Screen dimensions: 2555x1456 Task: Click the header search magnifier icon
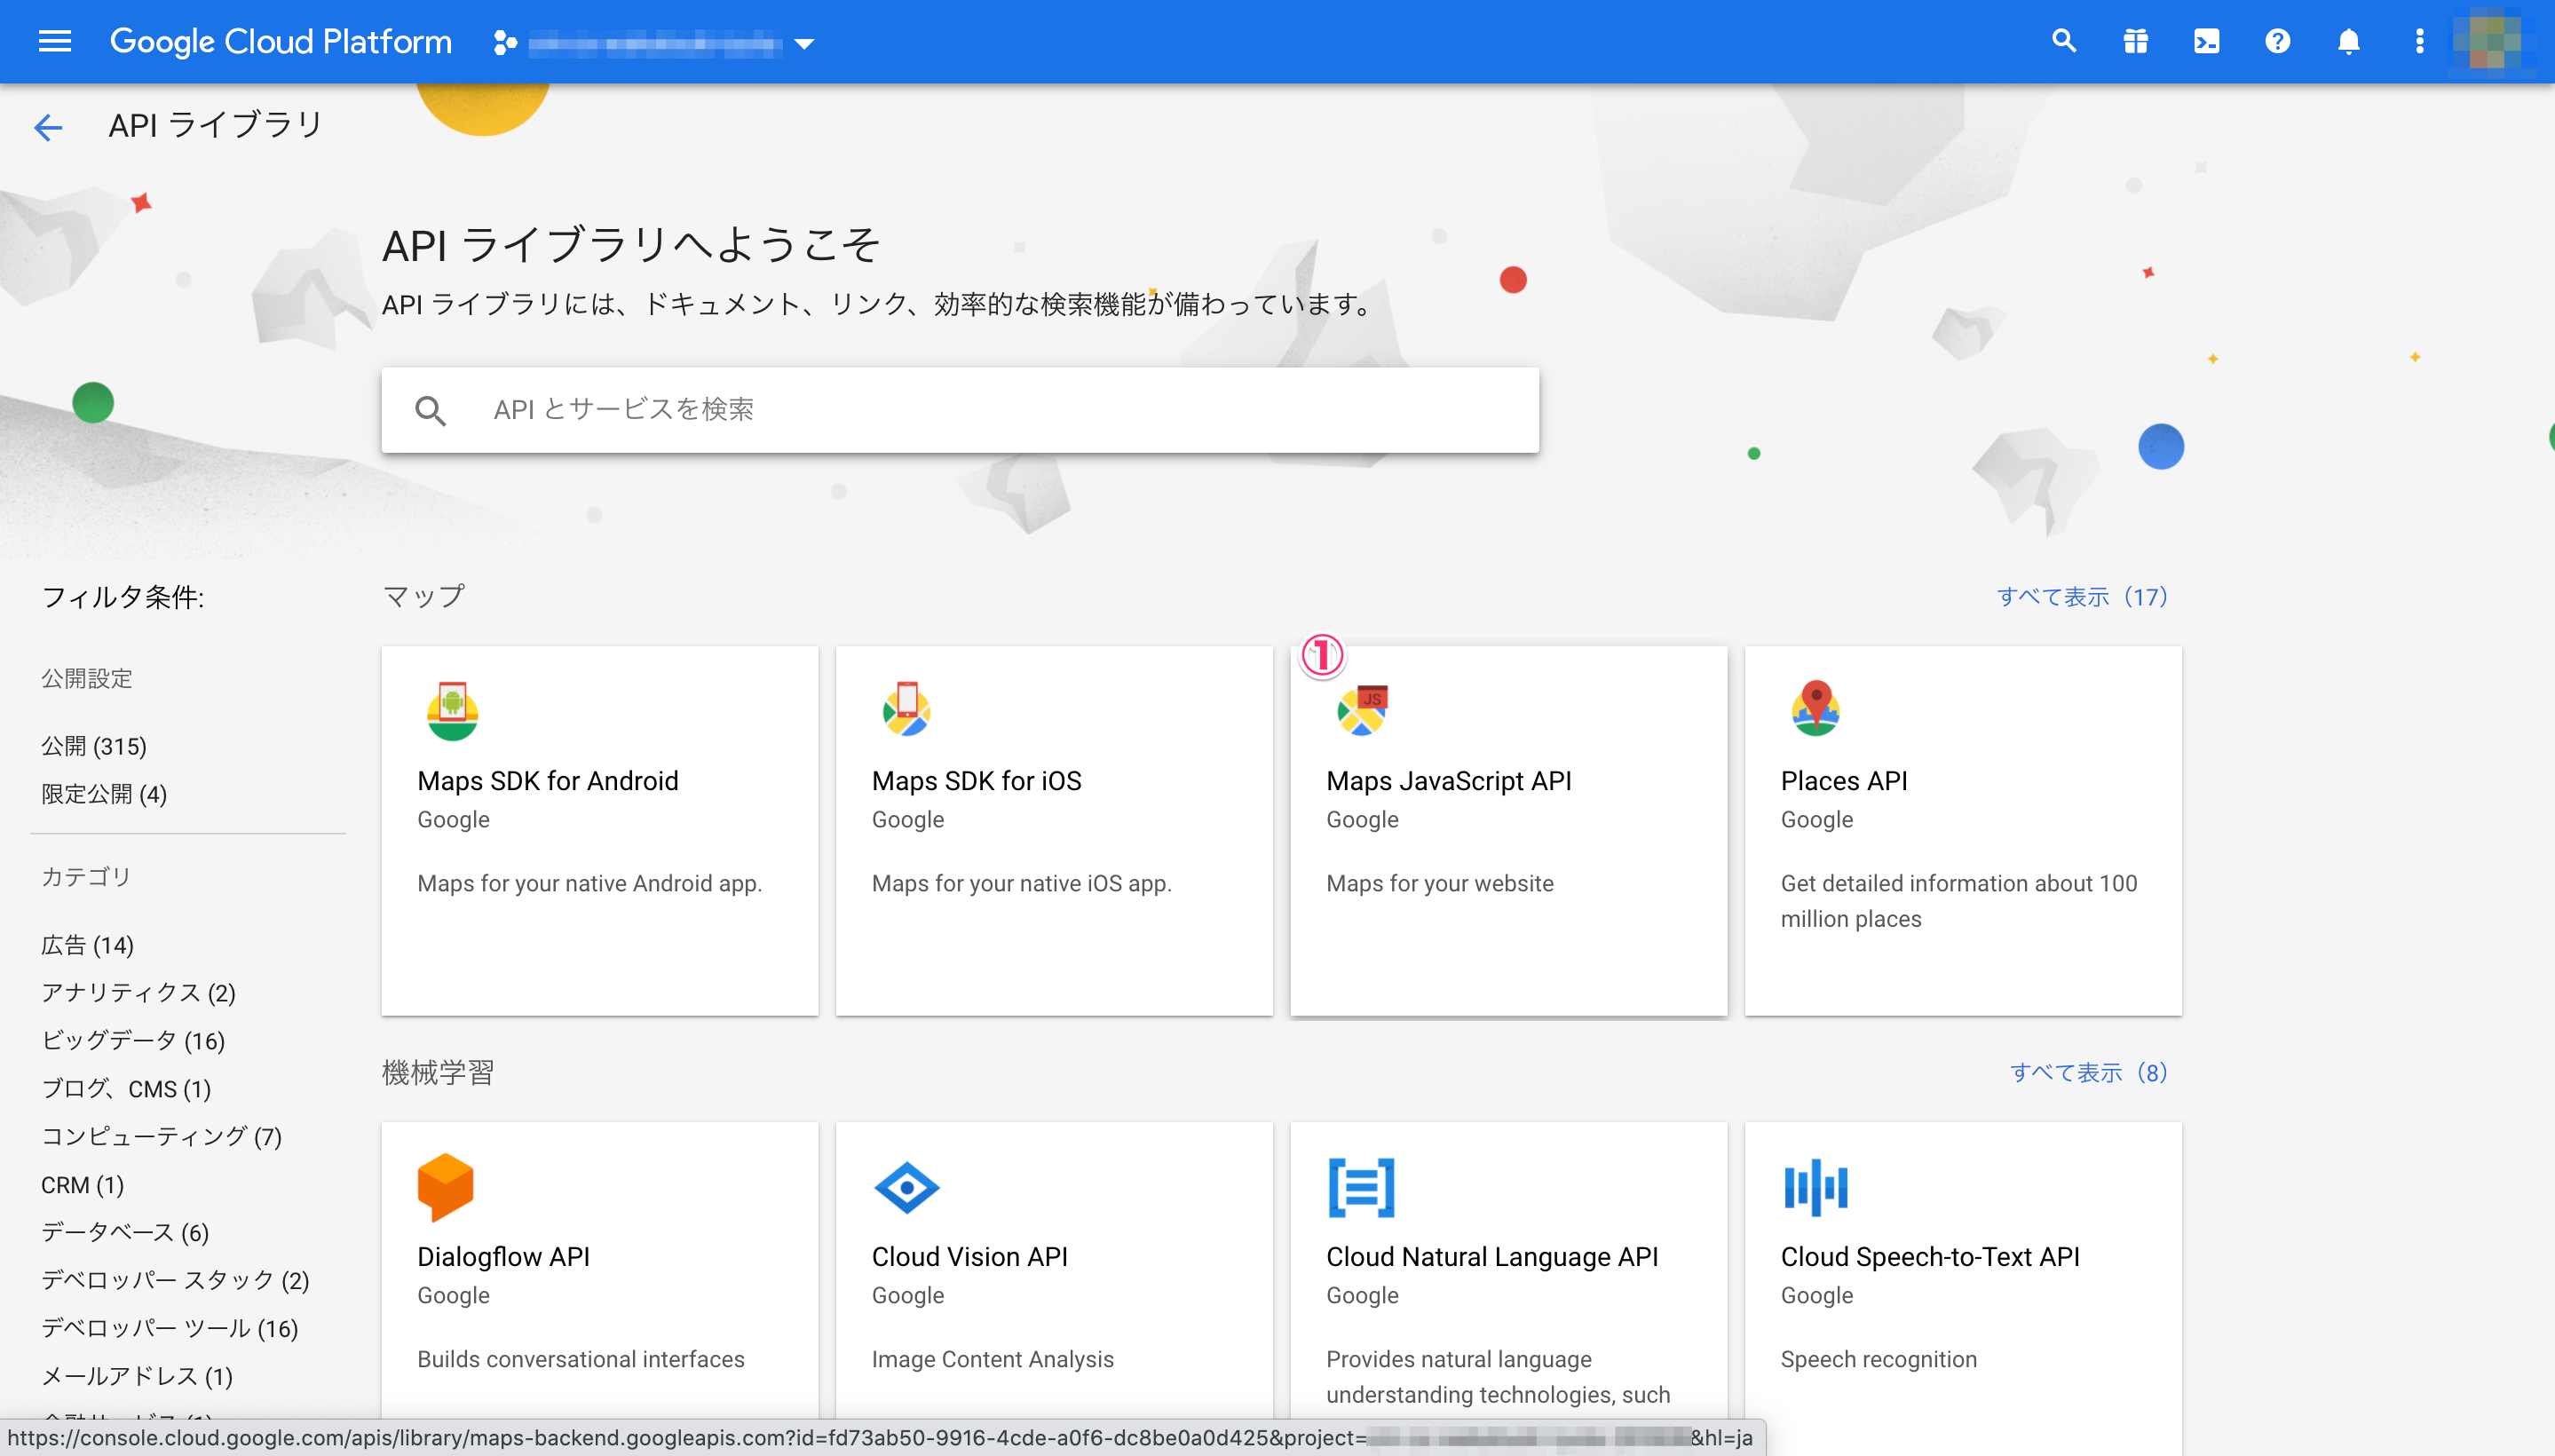(2064, 41)
